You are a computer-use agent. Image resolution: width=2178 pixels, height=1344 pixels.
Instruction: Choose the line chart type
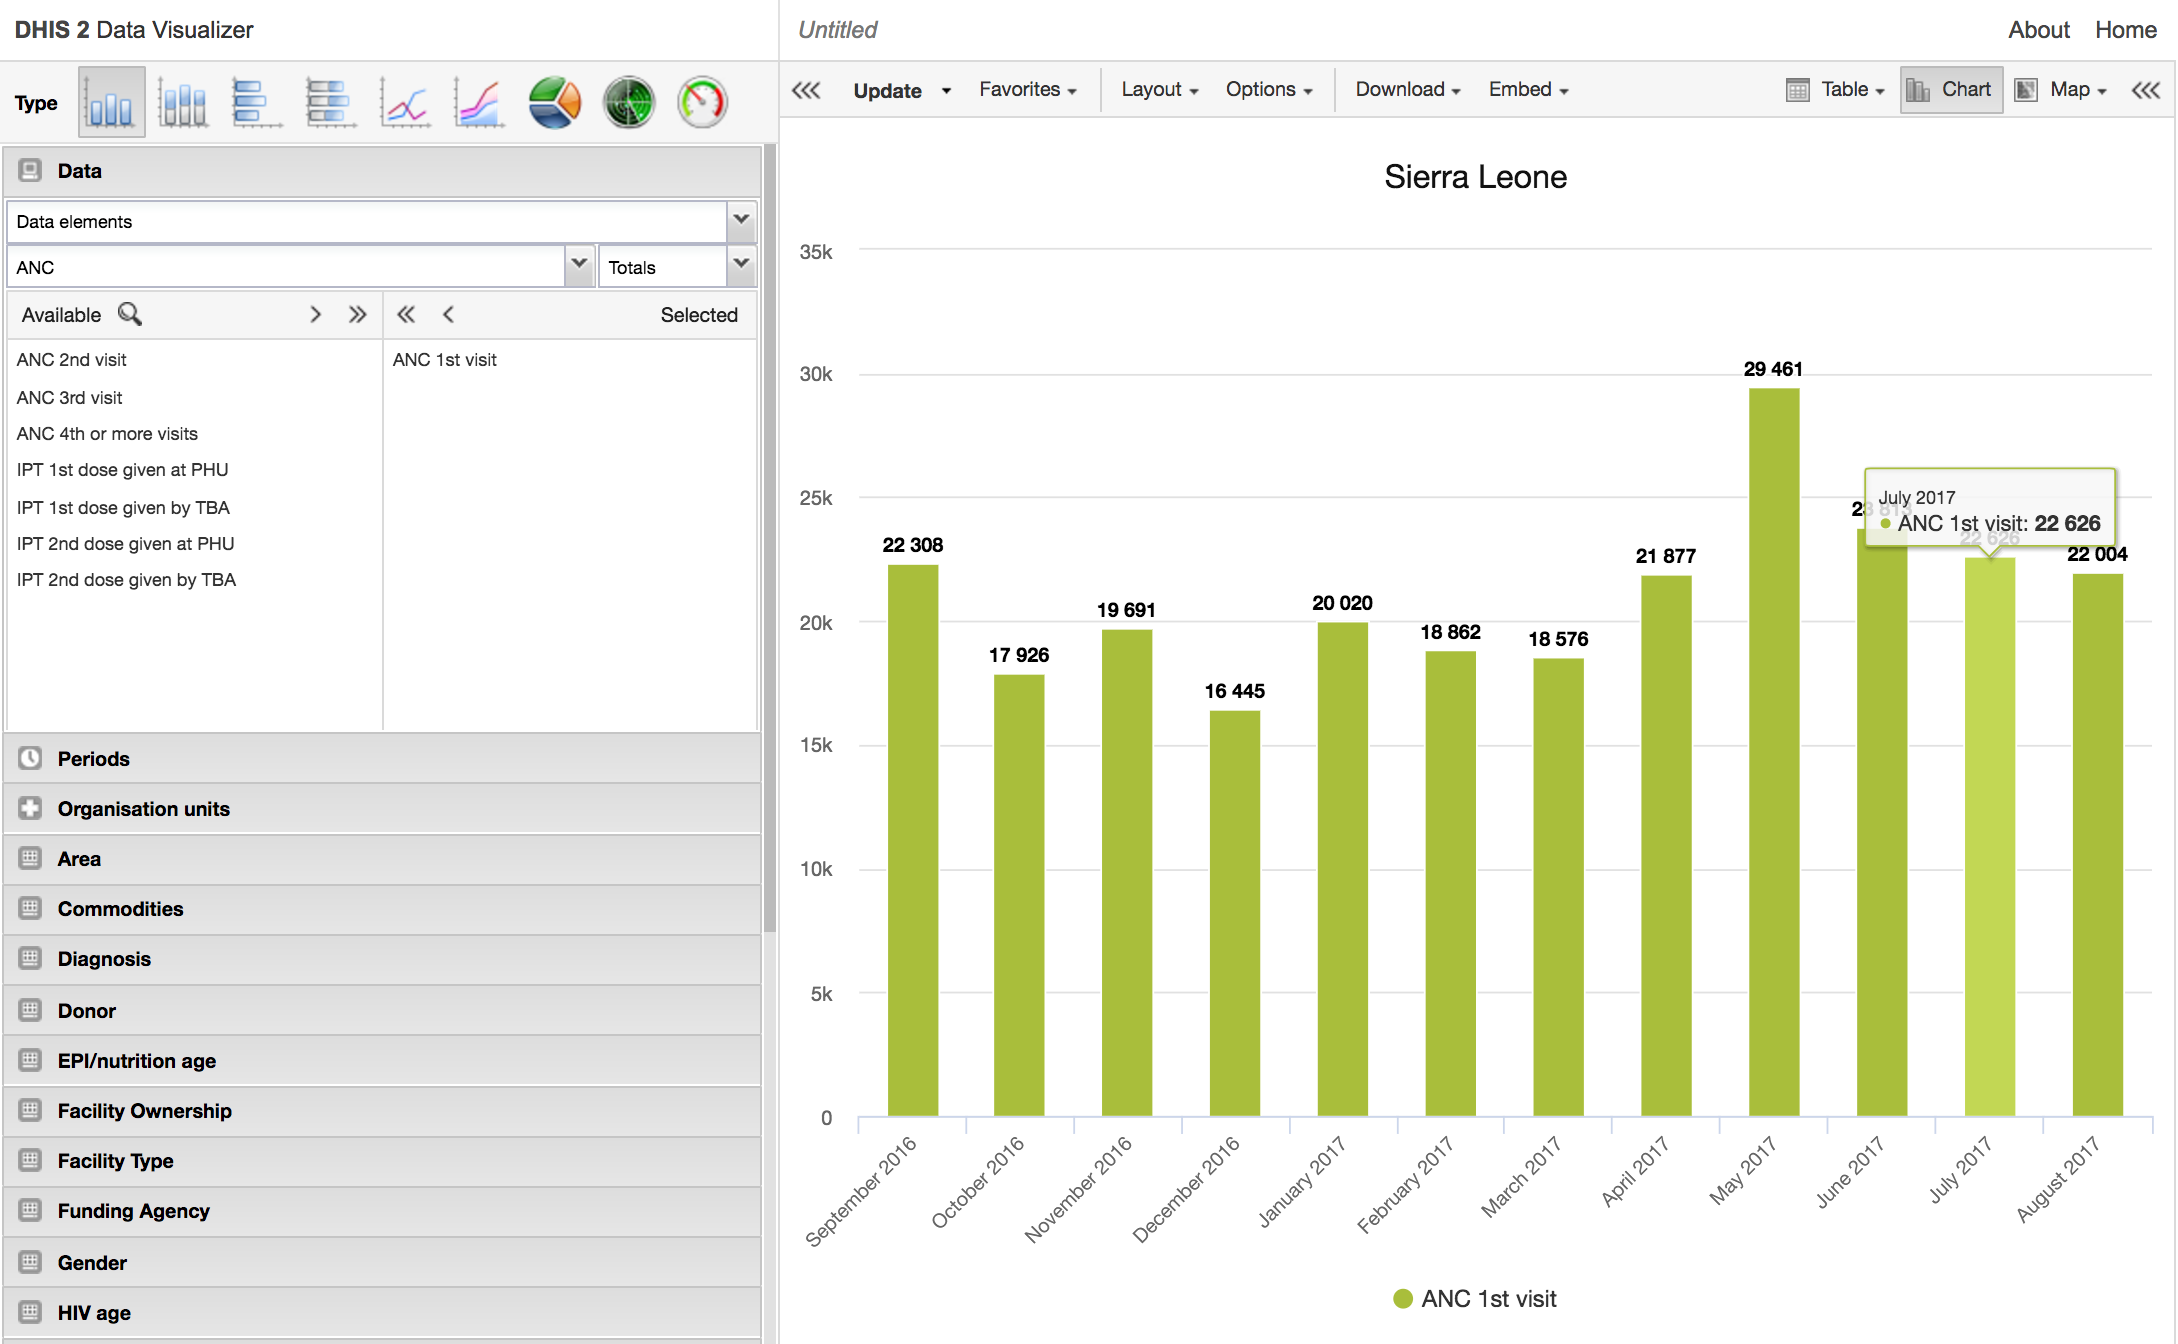(405, 102)
